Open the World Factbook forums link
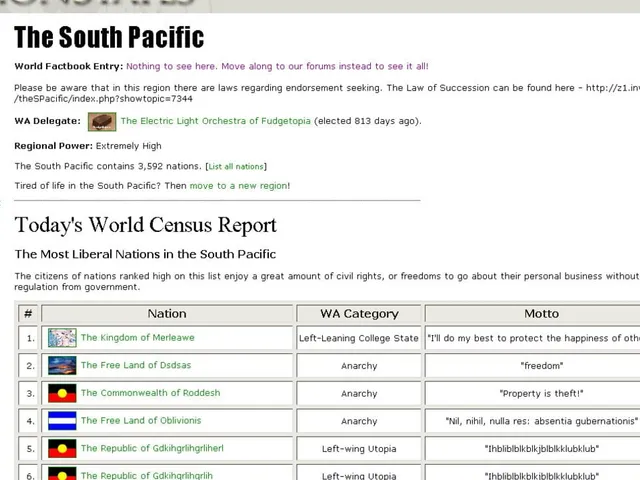 point(277,66)
